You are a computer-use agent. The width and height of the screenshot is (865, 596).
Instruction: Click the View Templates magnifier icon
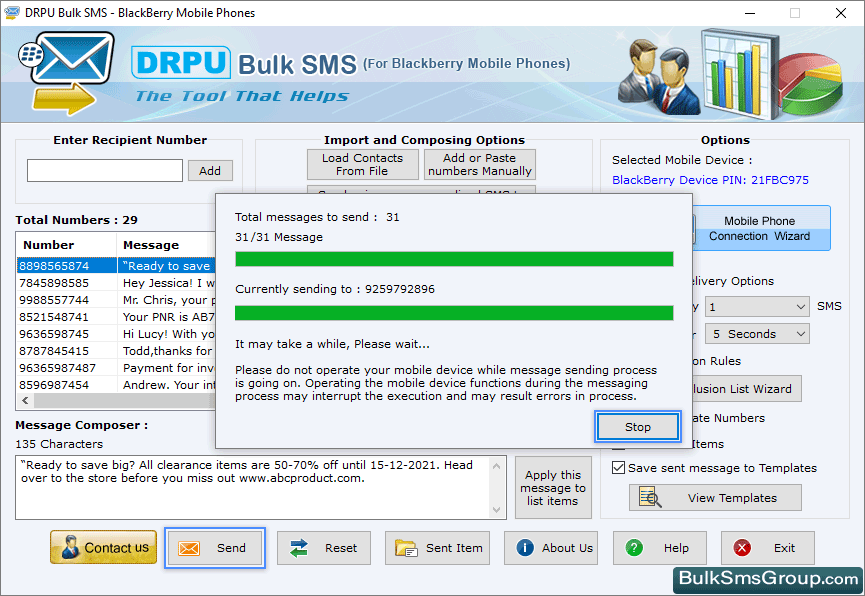tap(650, 497)
